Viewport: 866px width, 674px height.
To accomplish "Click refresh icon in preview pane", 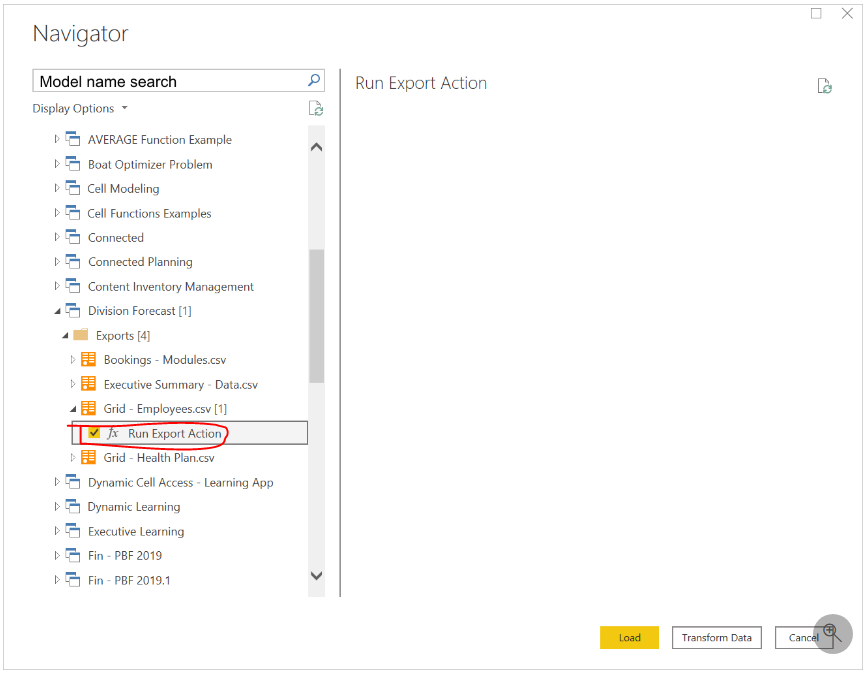I will click(825, 86).
